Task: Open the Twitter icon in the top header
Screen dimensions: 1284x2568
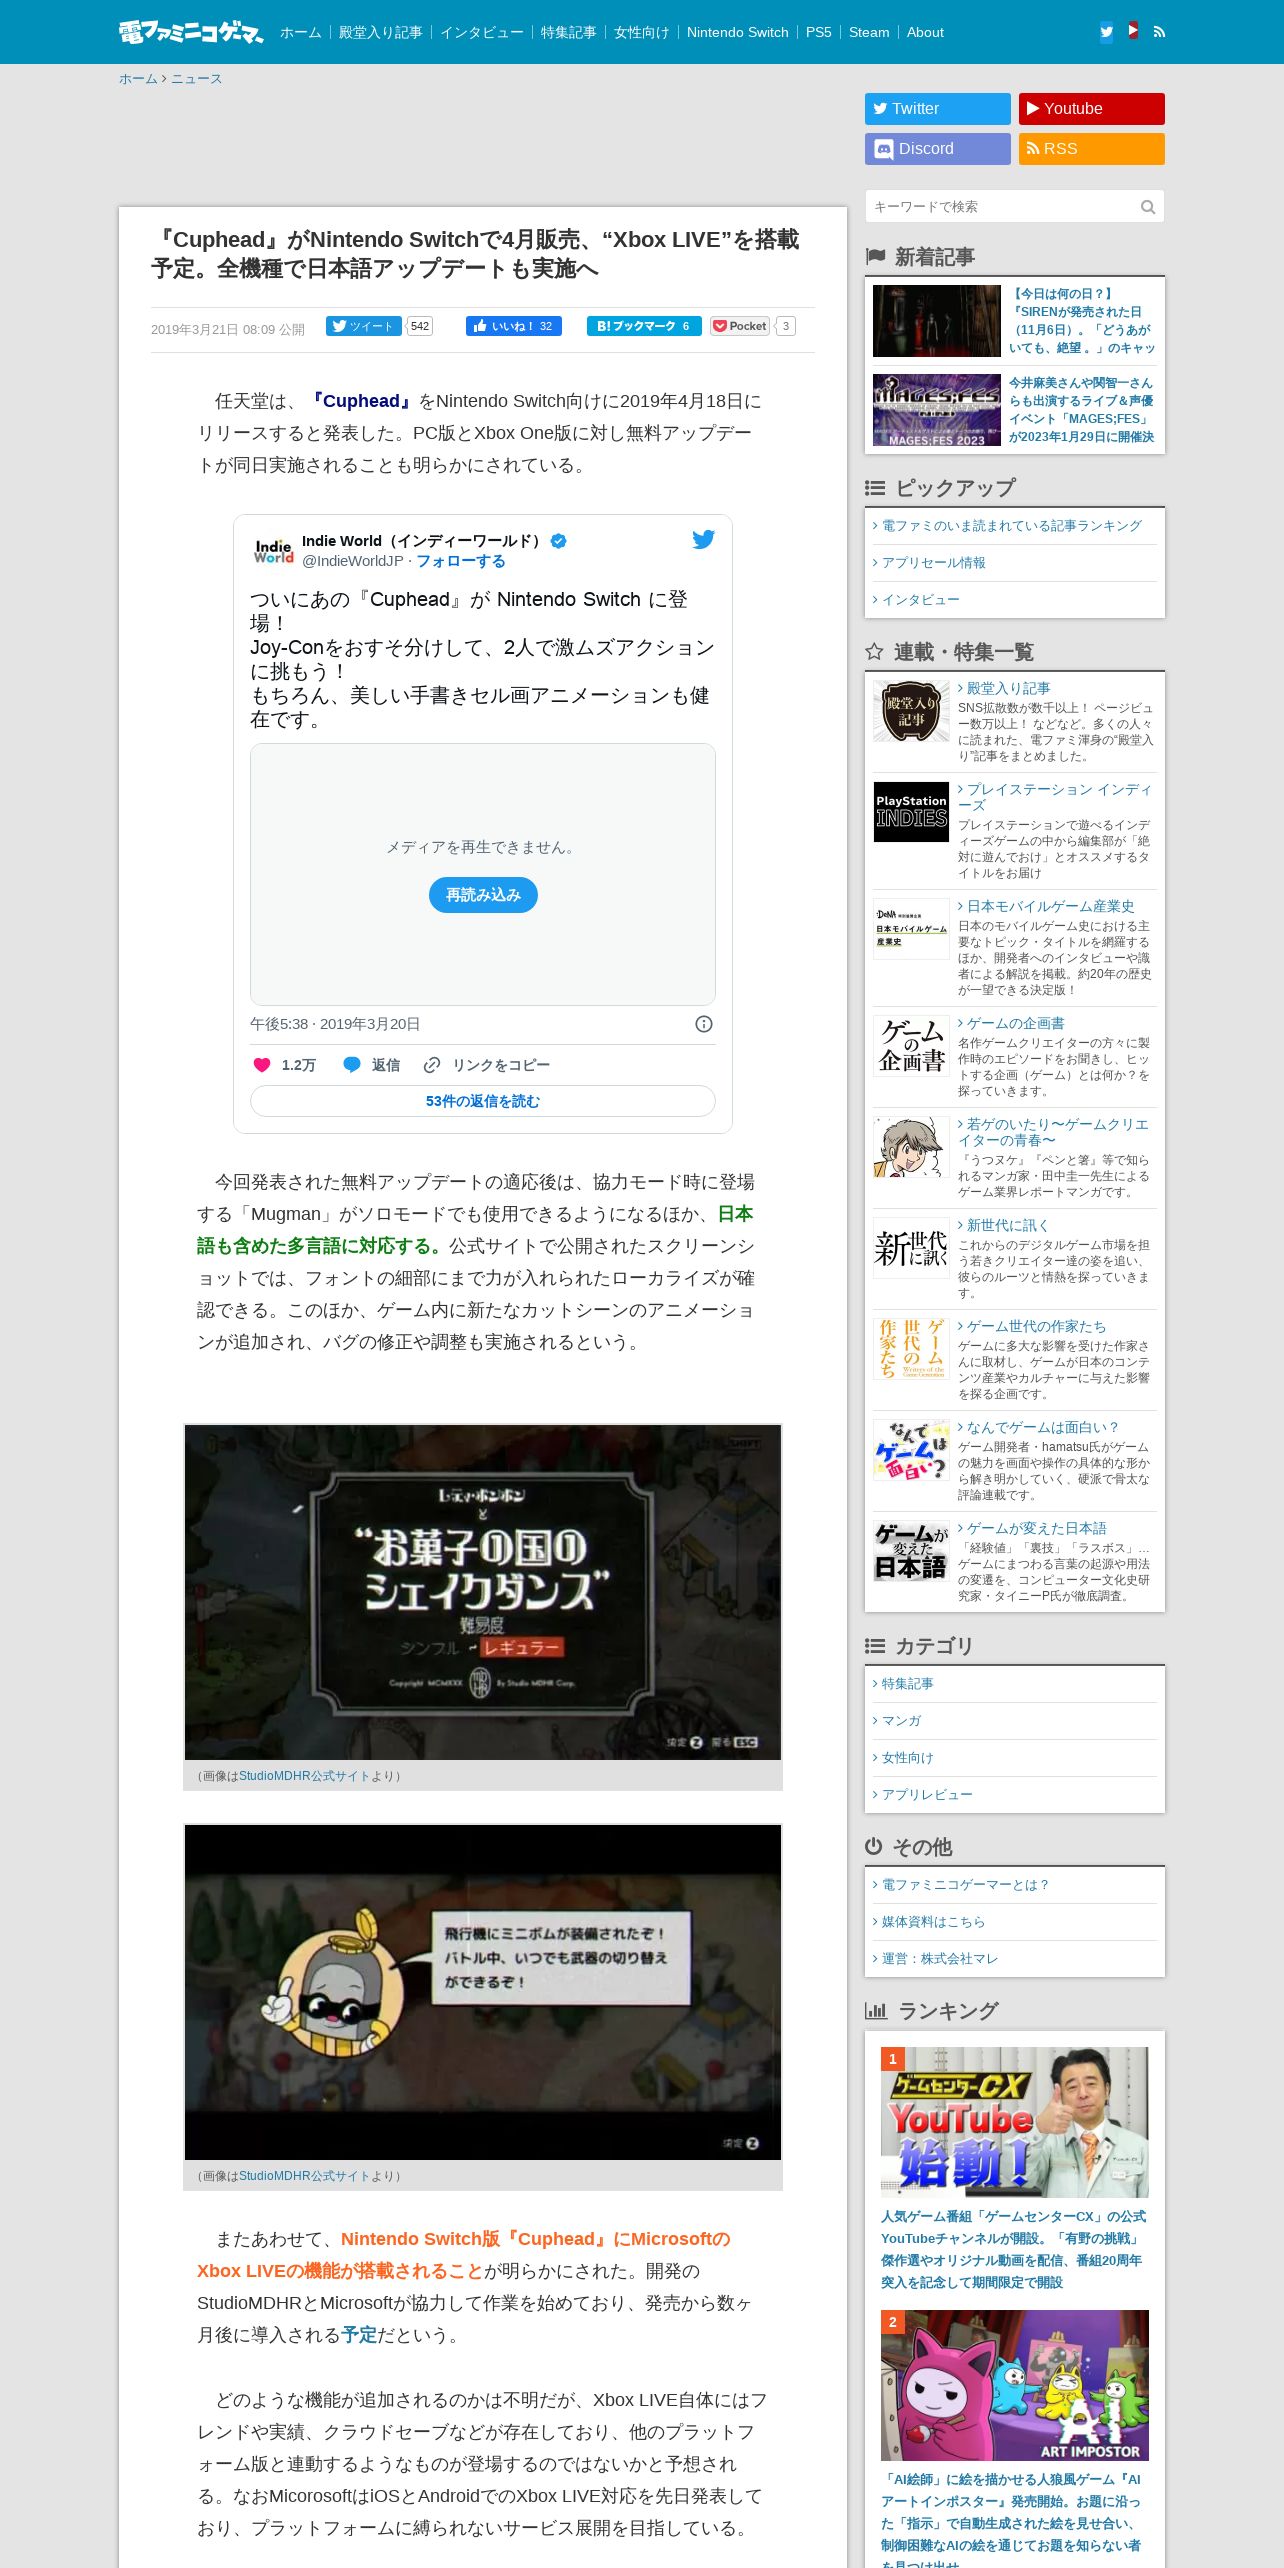Action: point(1106,32)
